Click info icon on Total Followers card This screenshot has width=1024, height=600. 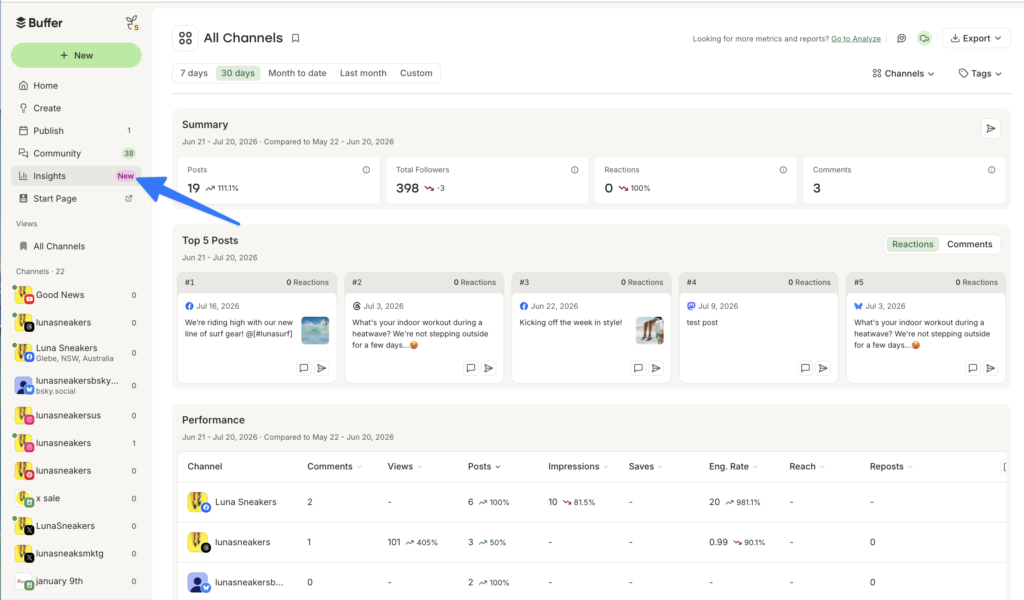(x=575, y=170)
